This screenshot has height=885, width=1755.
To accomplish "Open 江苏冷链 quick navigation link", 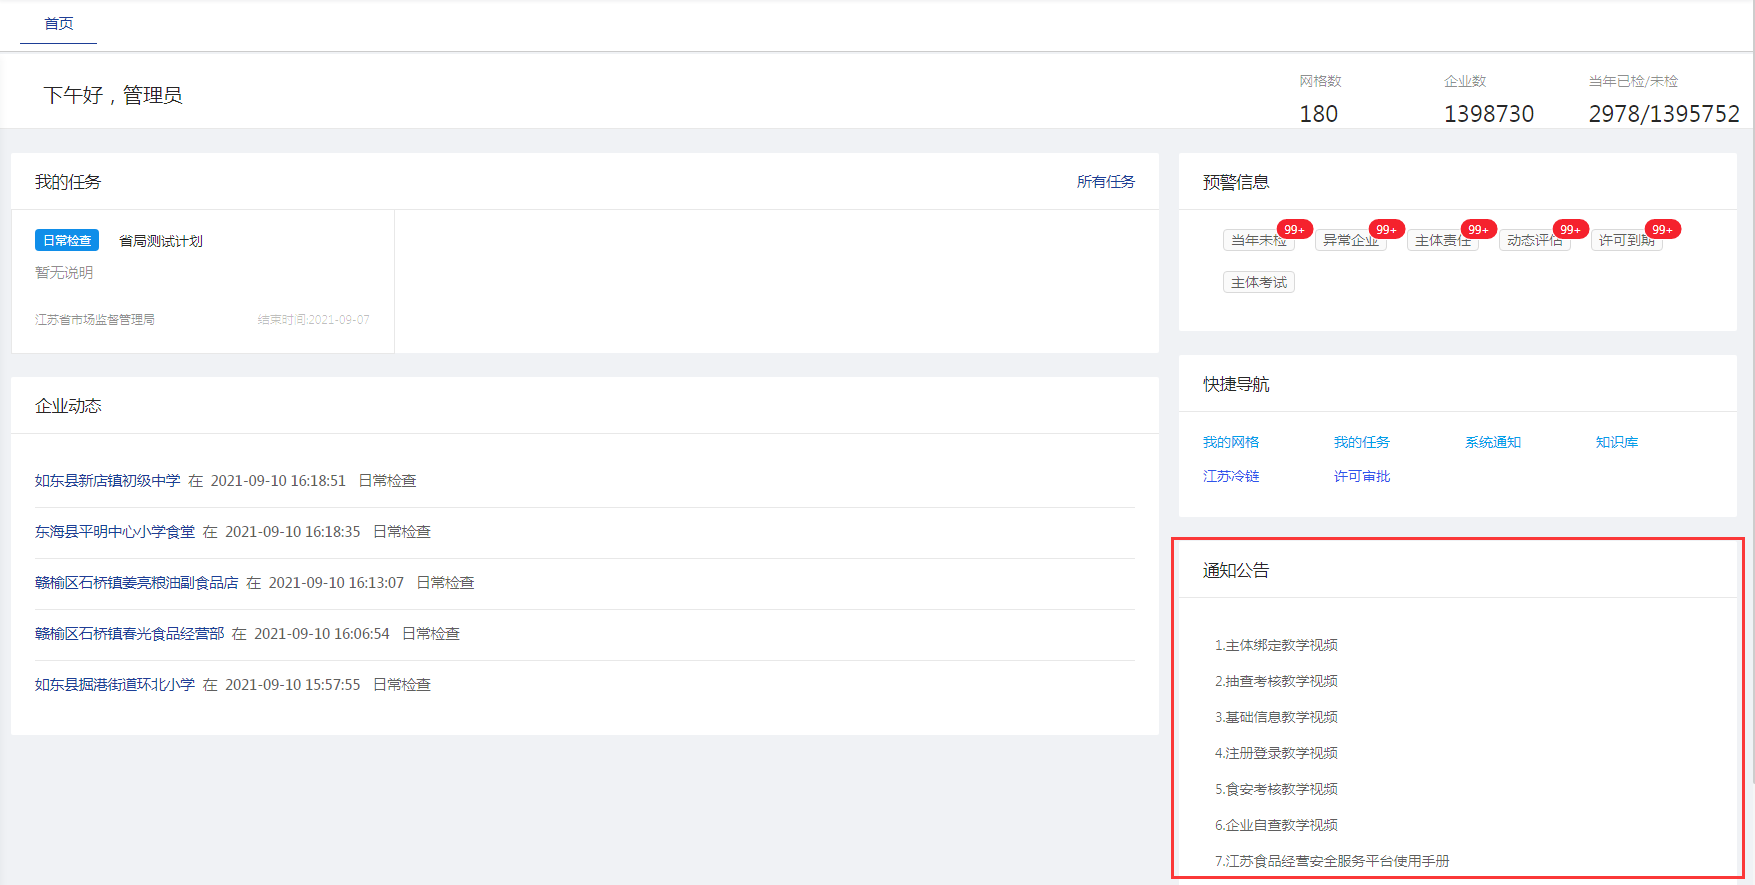I will coord(1230,476).
